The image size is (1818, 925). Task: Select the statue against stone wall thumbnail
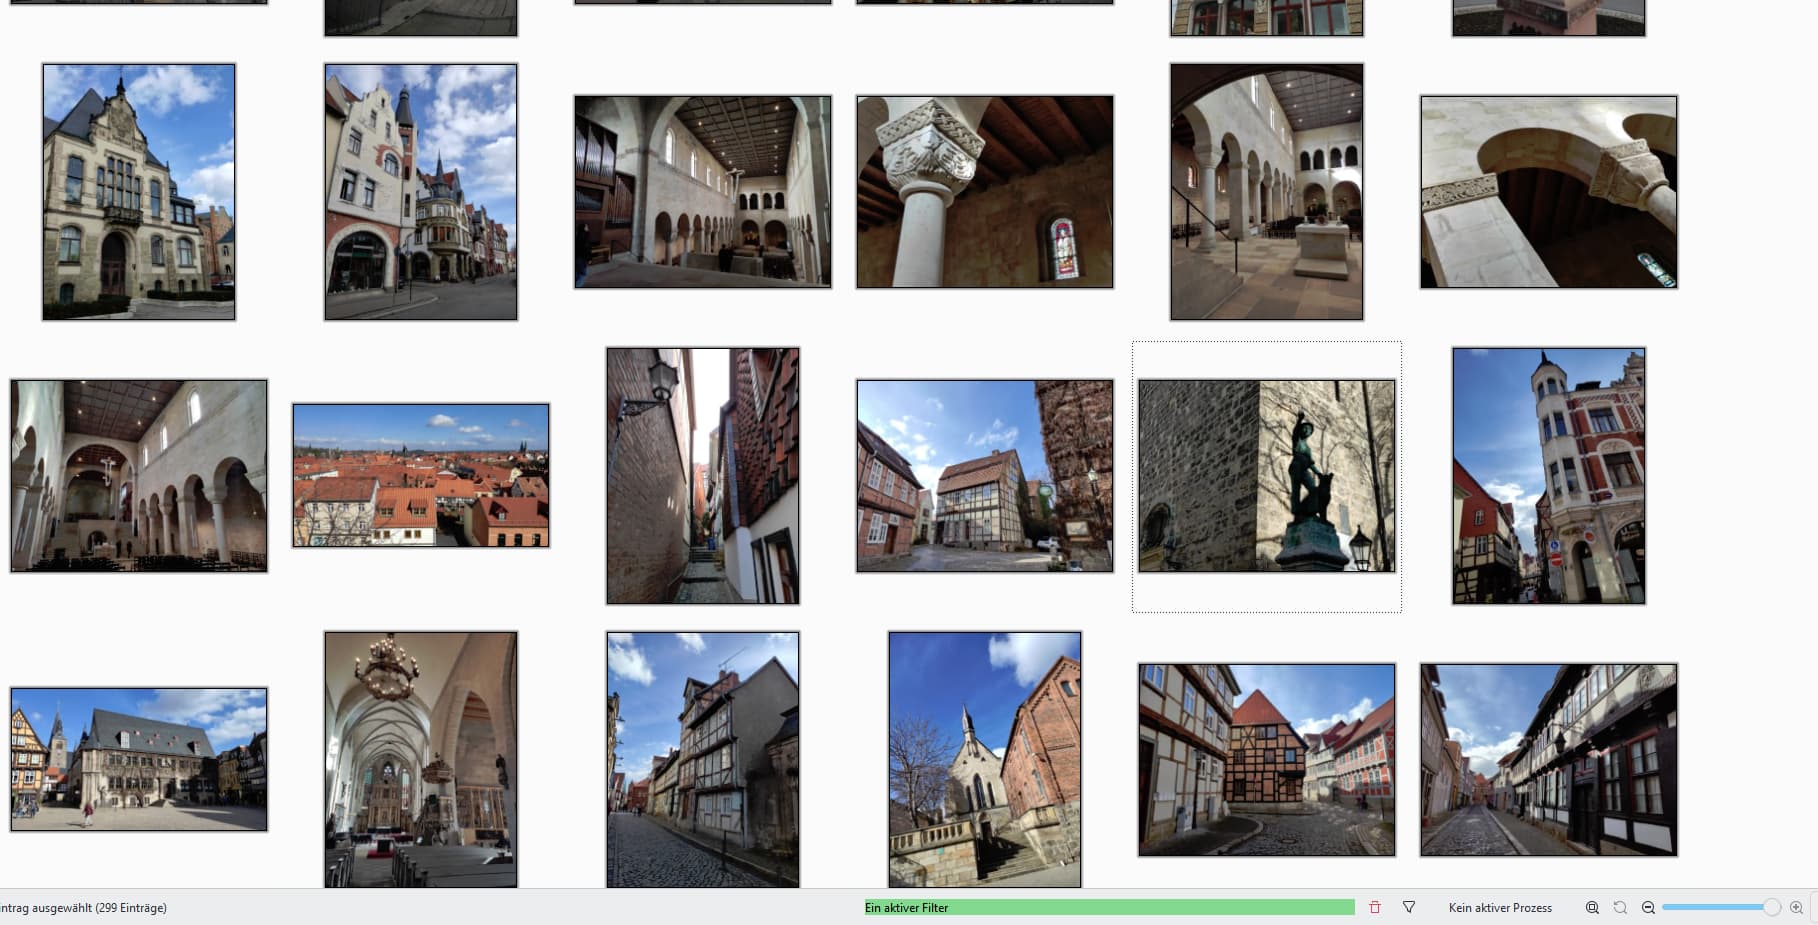pos(1267,476)
